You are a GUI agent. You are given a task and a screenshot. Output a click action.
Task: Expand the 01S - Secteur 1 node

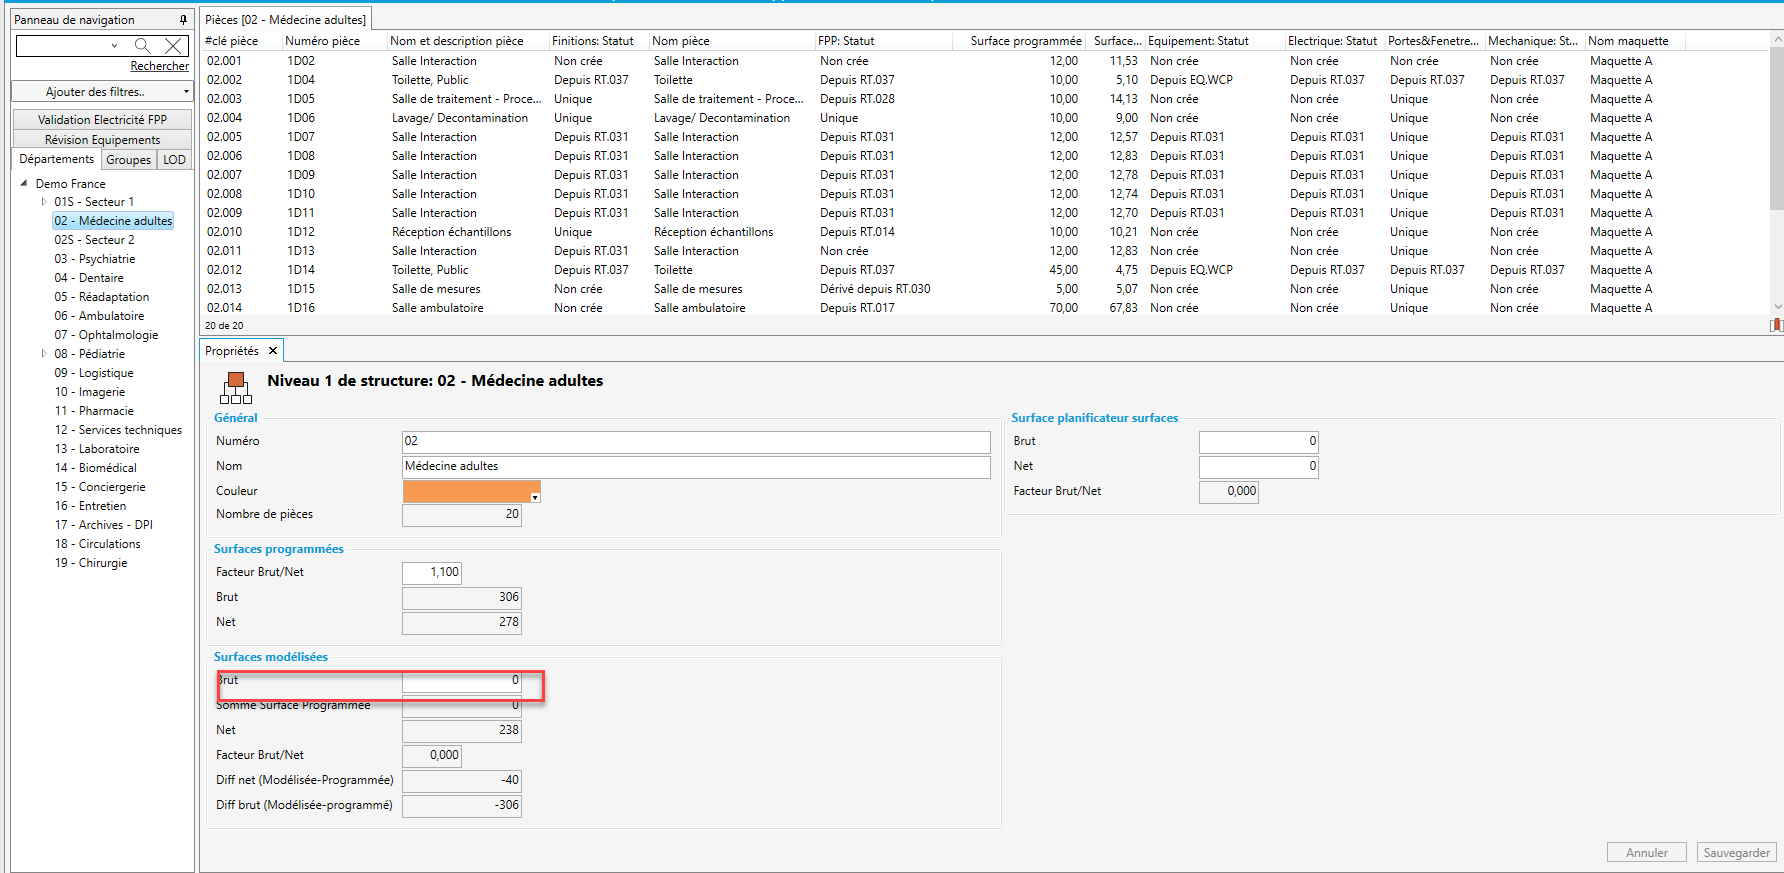pyautogui.click(x=43, y=202)
